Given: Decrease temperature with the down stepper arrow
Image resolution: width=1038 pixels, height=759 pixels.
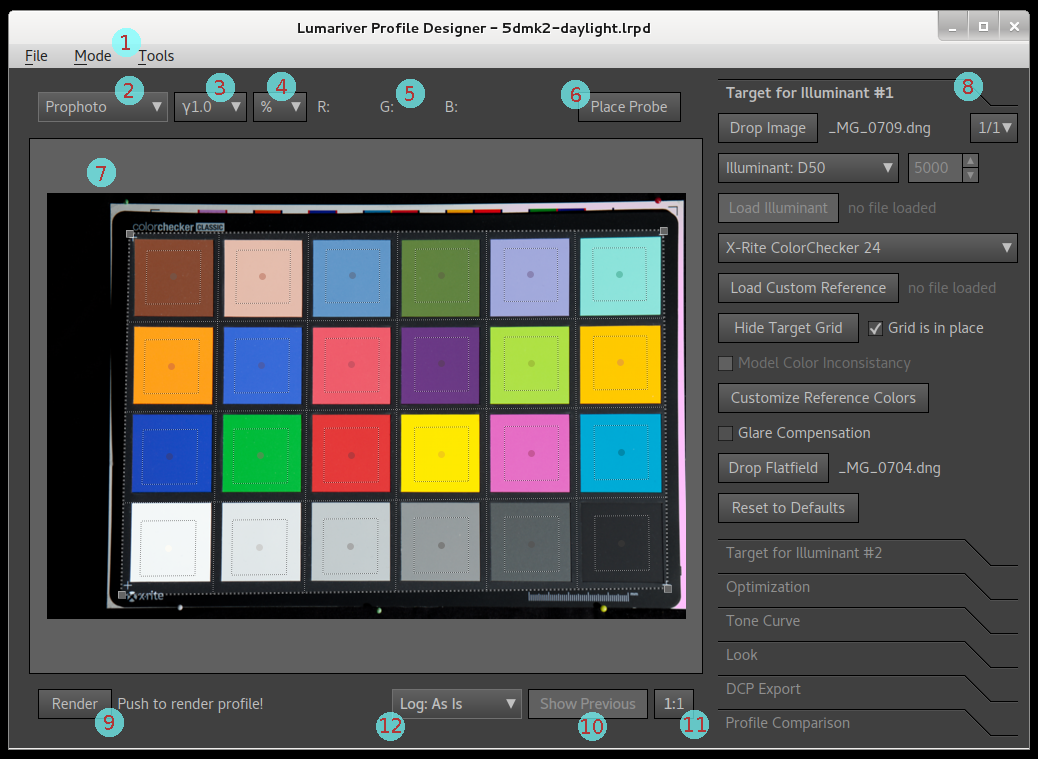Looking at the screenshot, I should pos(970,175).
